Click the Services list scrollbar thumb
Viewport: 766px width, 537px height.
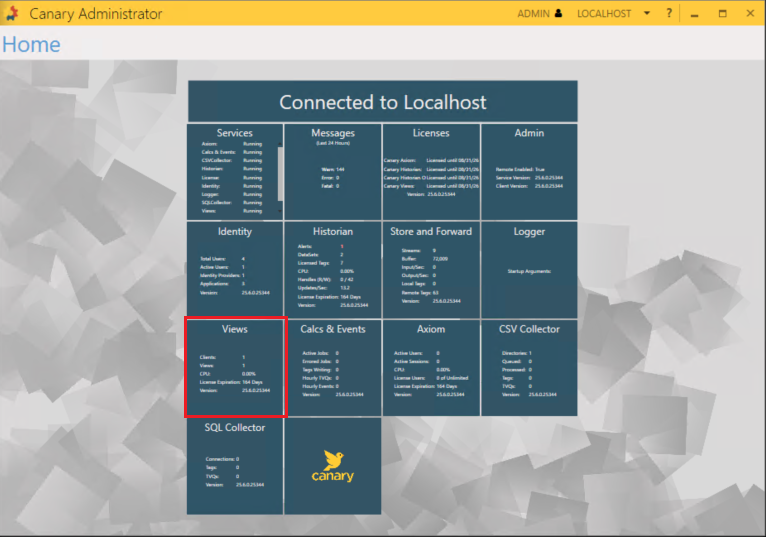pyautogui.click(x=280, y=174)
